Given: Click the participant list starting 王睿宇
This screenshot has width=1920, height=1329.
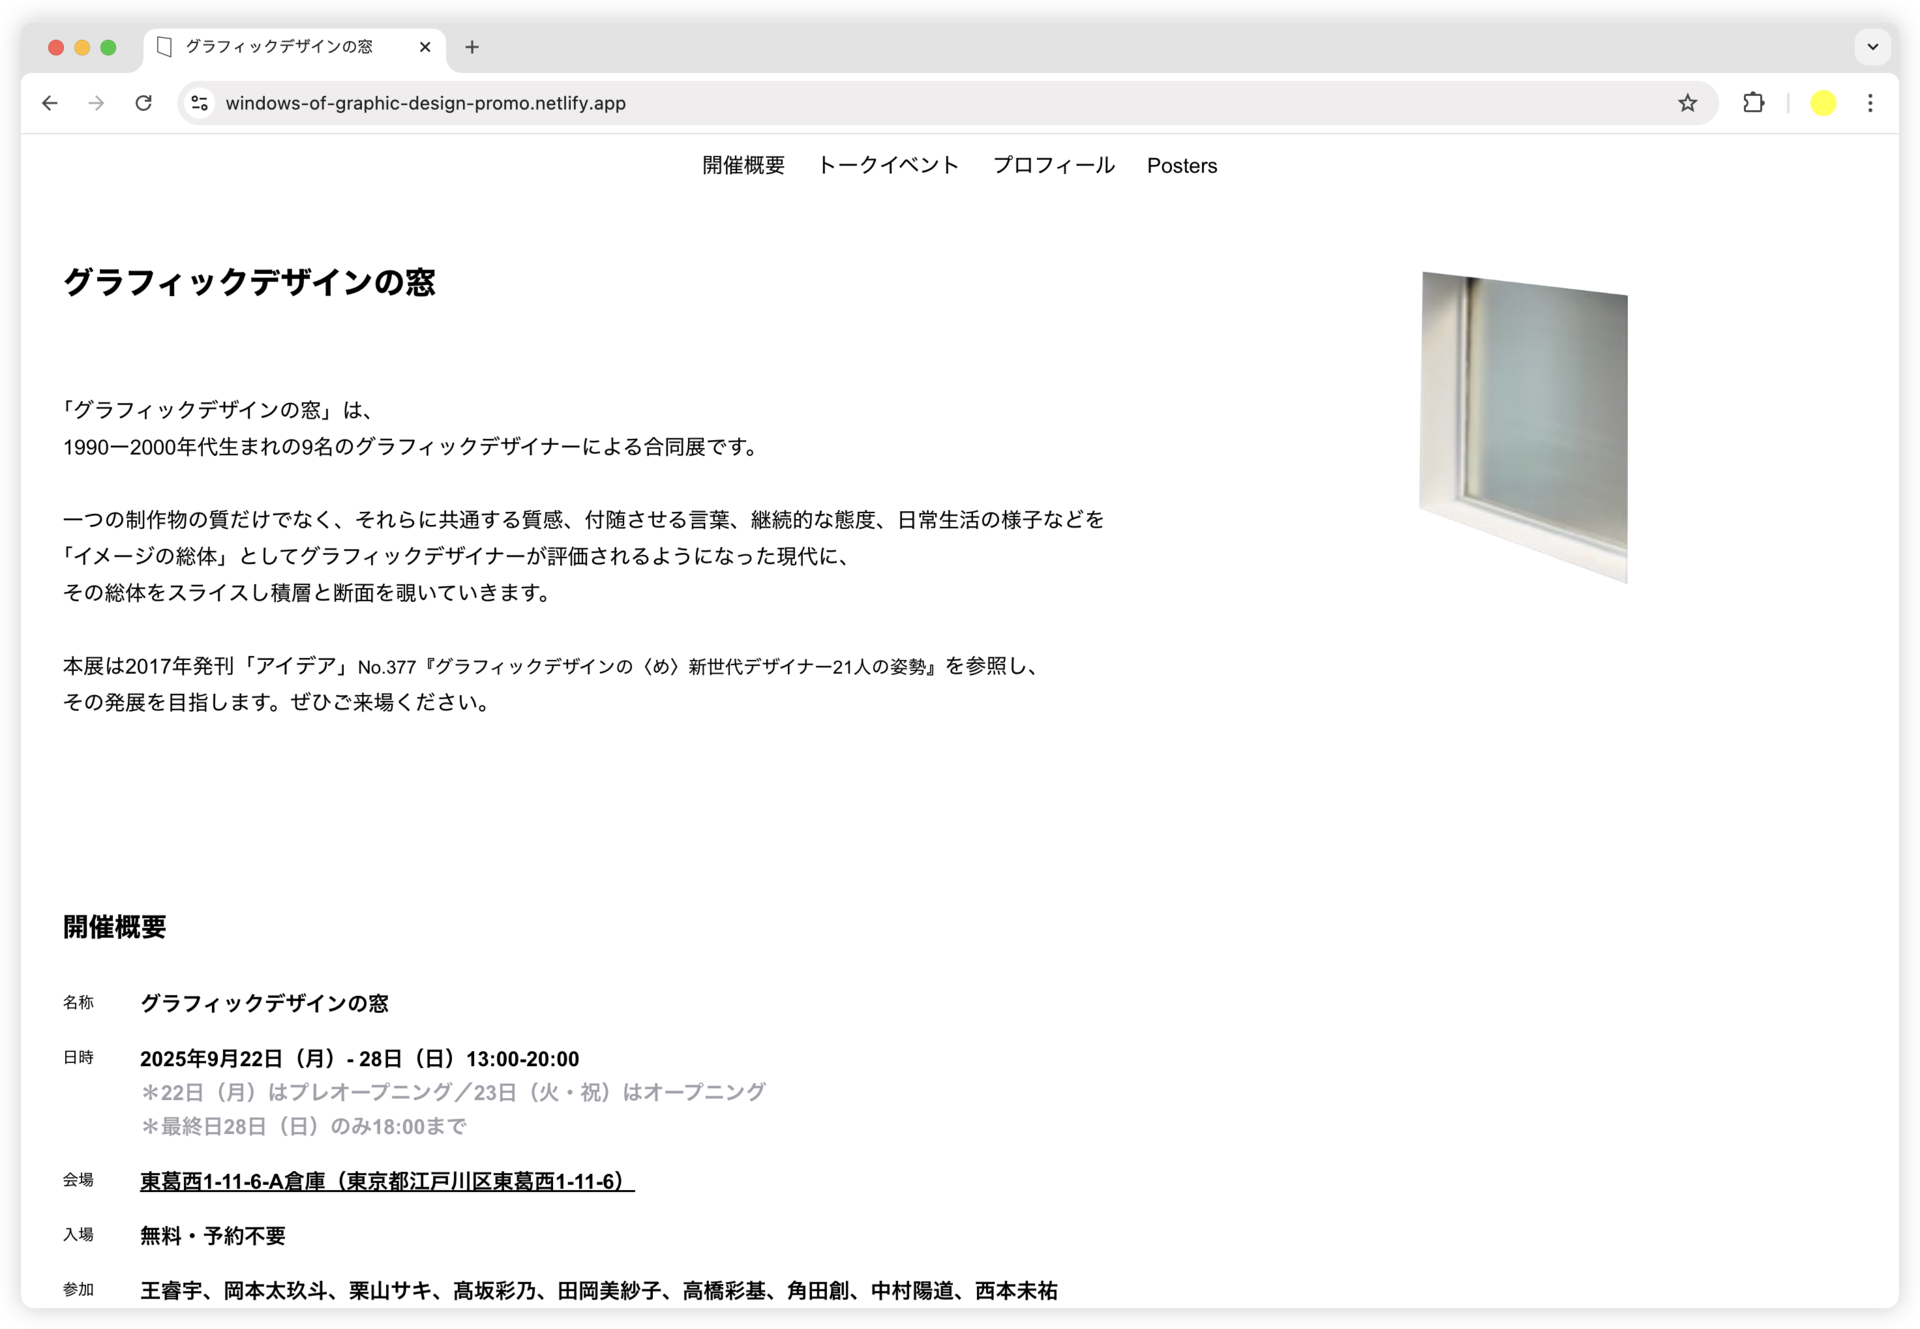Looking at the screenshot, I should click(599, 1291).
